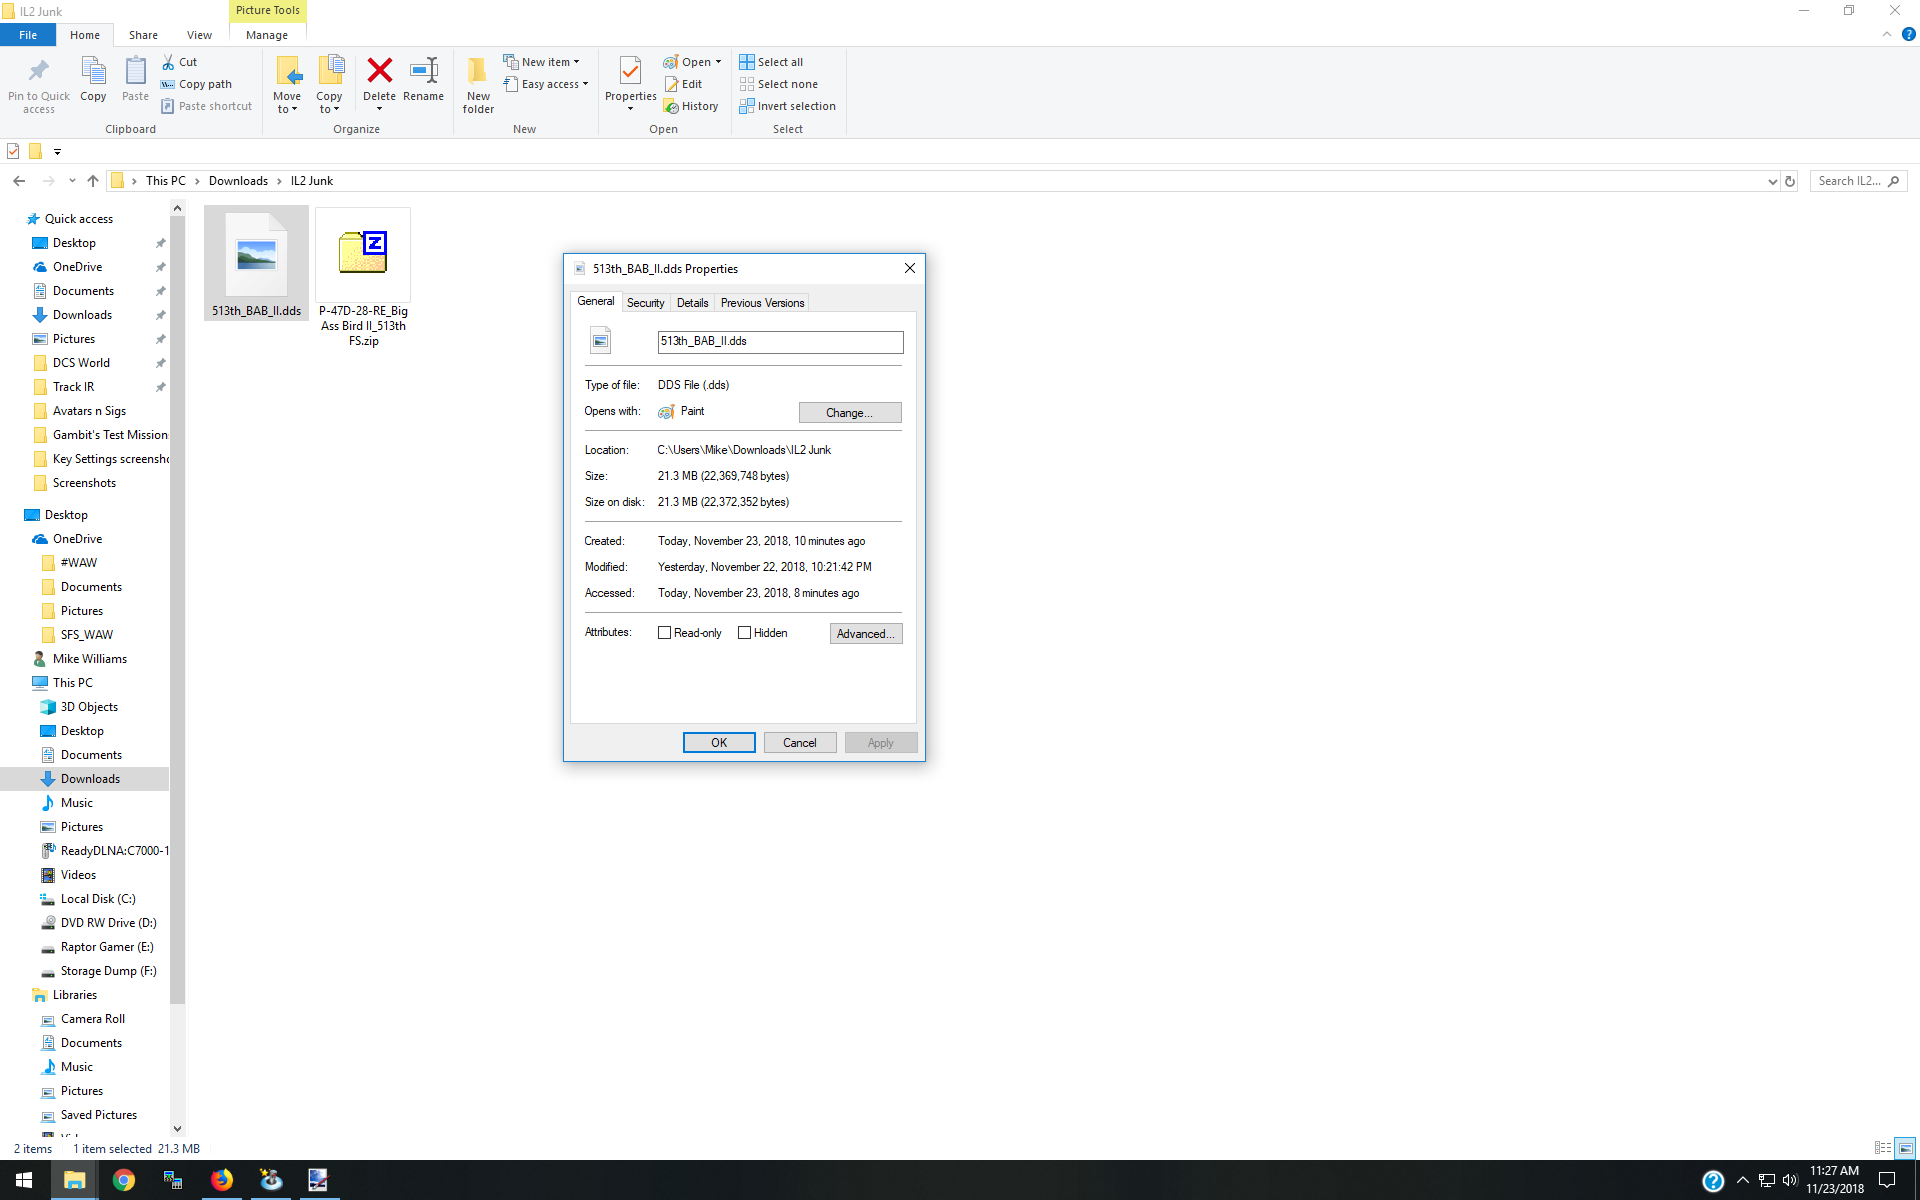The height and width of the screenshot is (1200, 1920).
Task: Open the View ribbon tab
Action: pyautogui.click(x=199, y=35)
